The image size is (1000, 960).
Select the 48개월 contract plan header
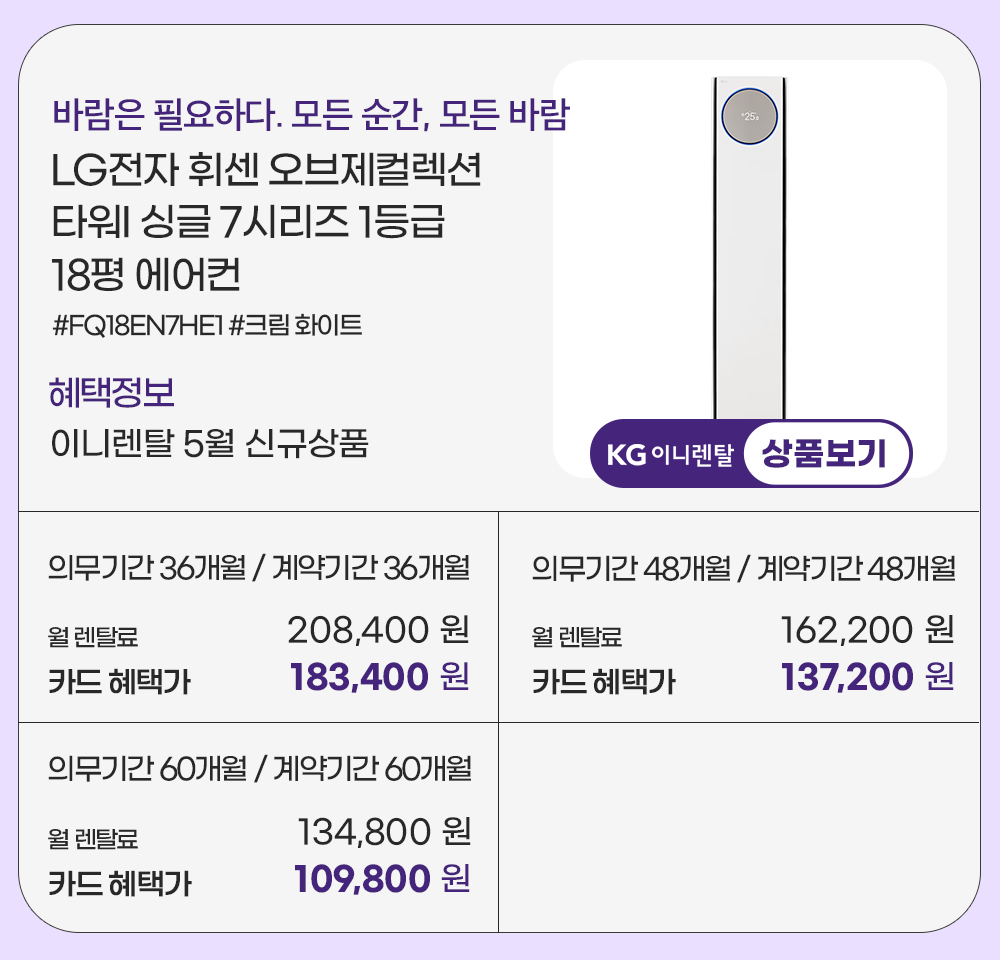(743, 568)
